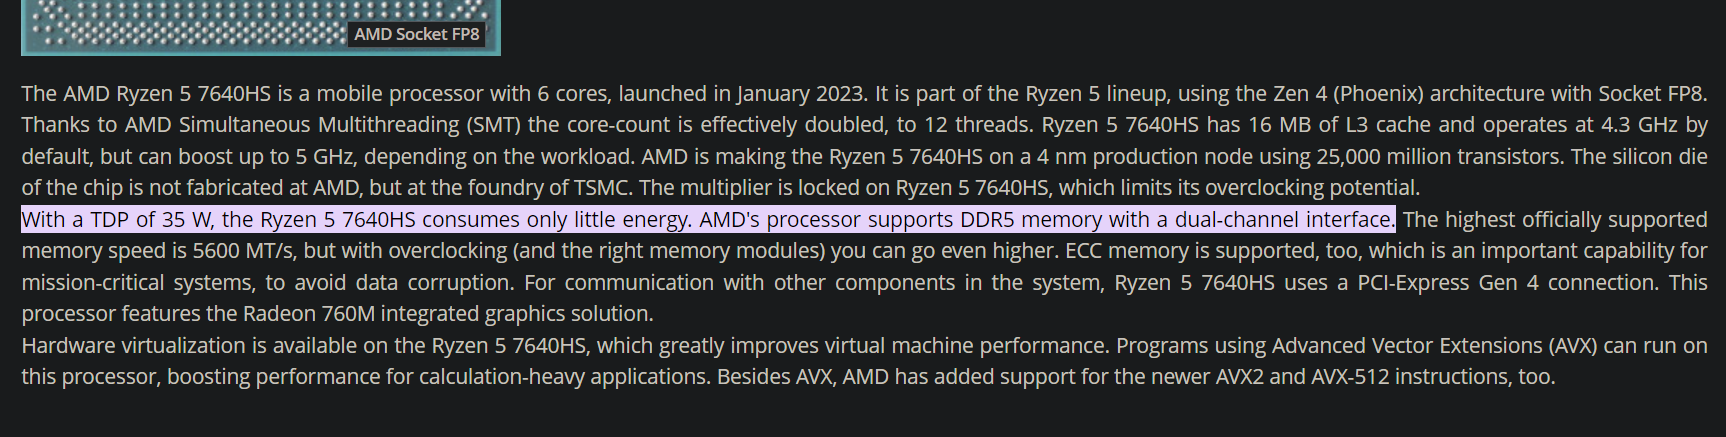Click the 'AMD Socket FP8' image caption
This screenshot has height=437, width=1726.
(x=417, y=34)
